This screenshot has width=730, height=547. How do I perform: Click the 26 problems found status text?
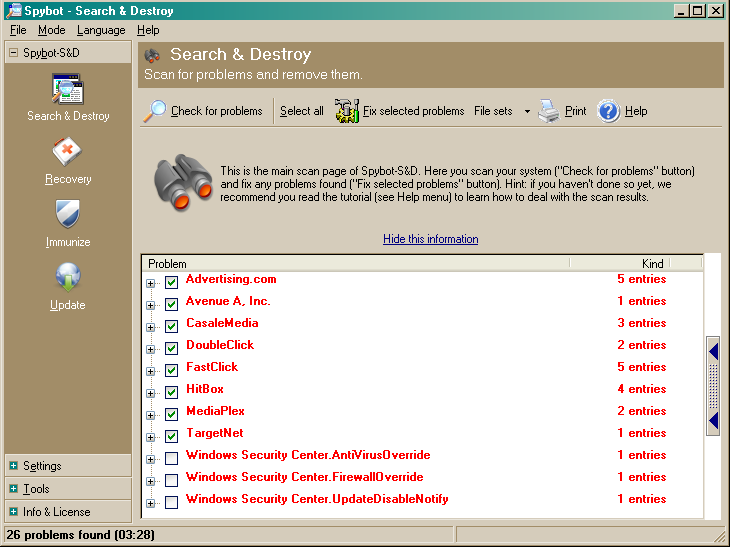(x=80, y=535)
